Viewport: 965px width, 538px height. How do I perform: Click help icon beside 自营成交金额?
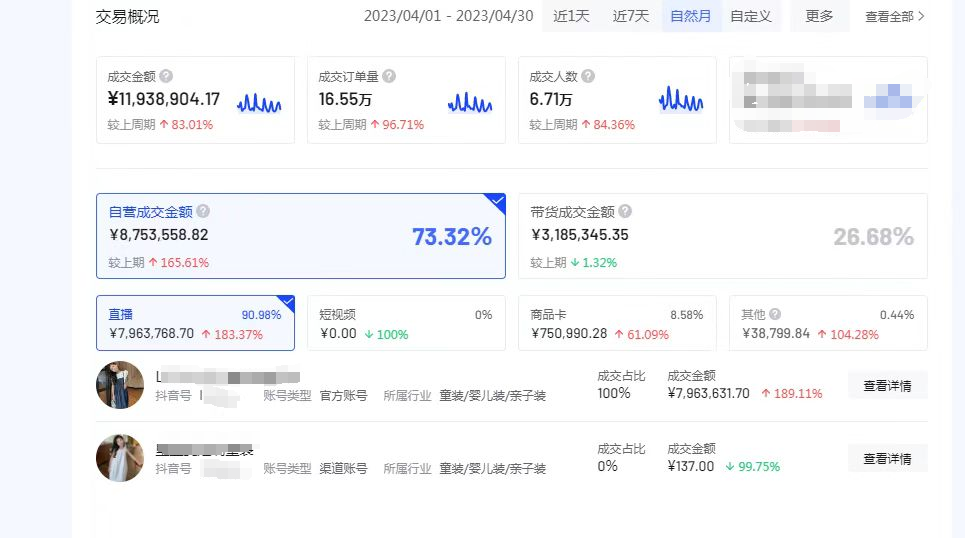tap(203, 211)
